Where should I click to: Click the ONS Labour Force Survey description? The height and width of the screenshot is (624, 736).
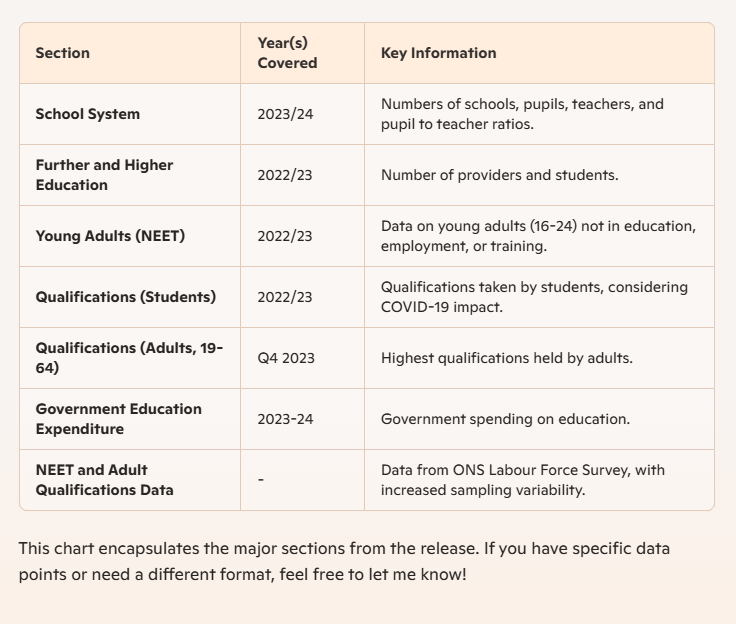click(522, 480)
